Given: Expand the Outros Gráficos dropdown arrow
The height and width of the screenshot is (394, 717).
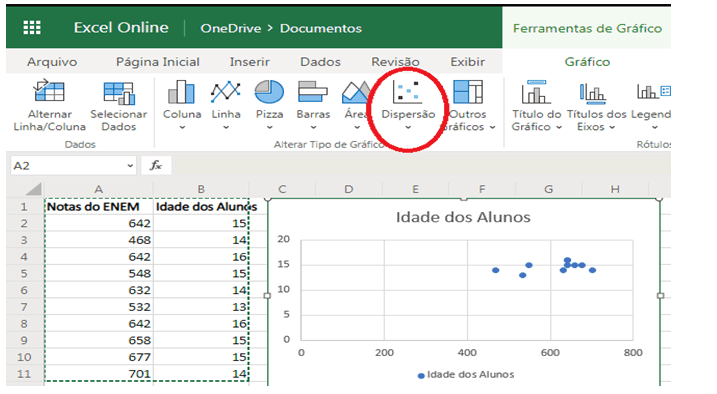Looking at the screenshot, I should (x=492, y=128).
